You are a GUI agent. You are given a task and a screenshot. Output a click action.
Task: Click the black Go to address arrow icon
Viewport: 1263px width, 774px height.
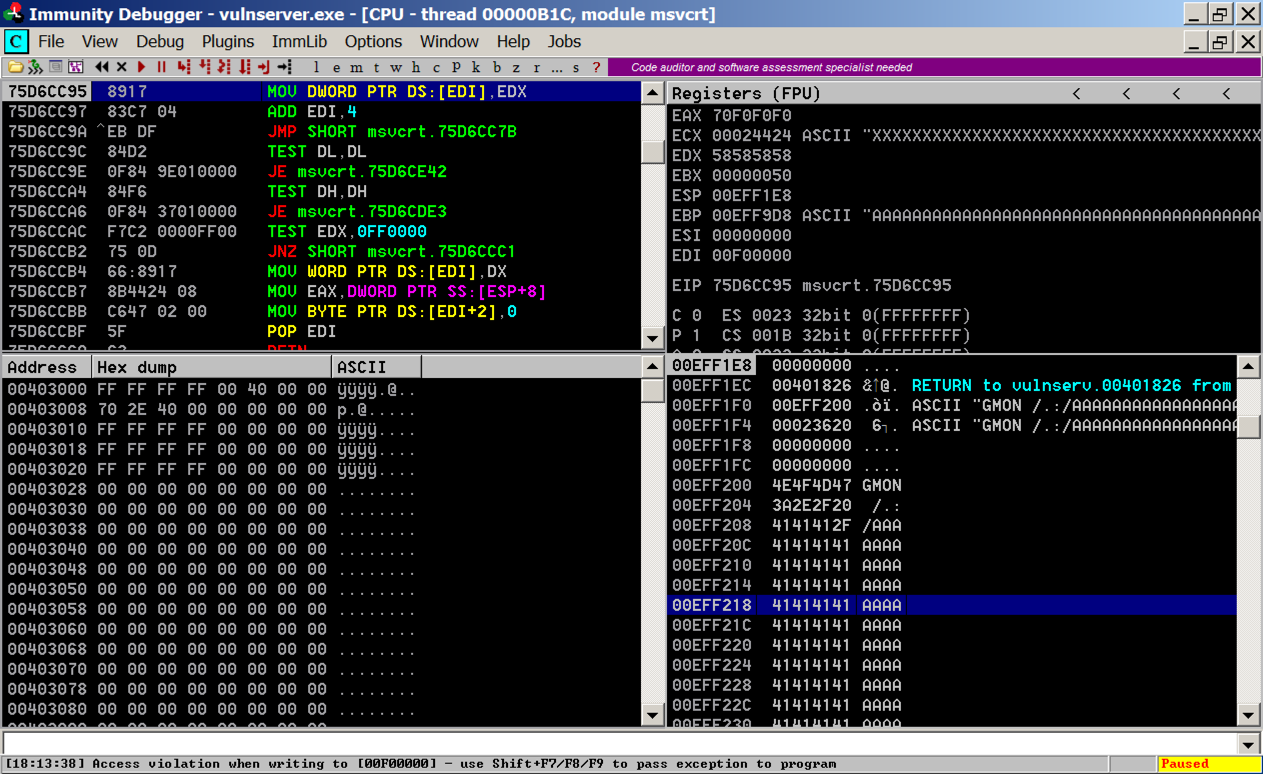pos(285,67)
